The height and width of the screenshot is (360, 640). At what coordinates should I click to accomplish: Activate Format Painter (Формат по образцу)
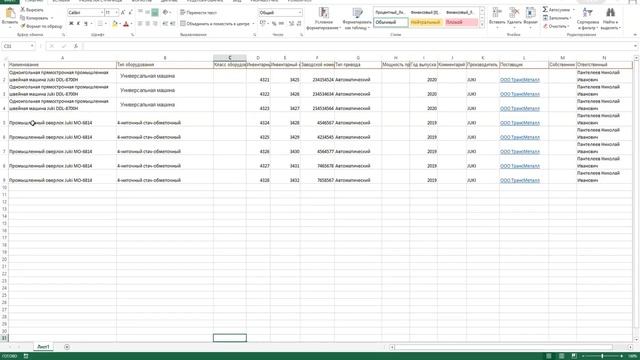click(x=41, y=26)
